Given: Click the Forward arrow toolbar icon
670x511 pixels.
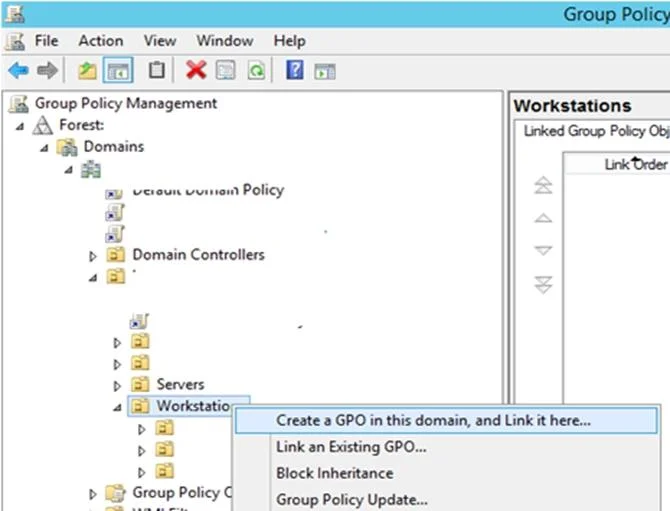Looking at the screenshot, I should click(x=47, y=70).
